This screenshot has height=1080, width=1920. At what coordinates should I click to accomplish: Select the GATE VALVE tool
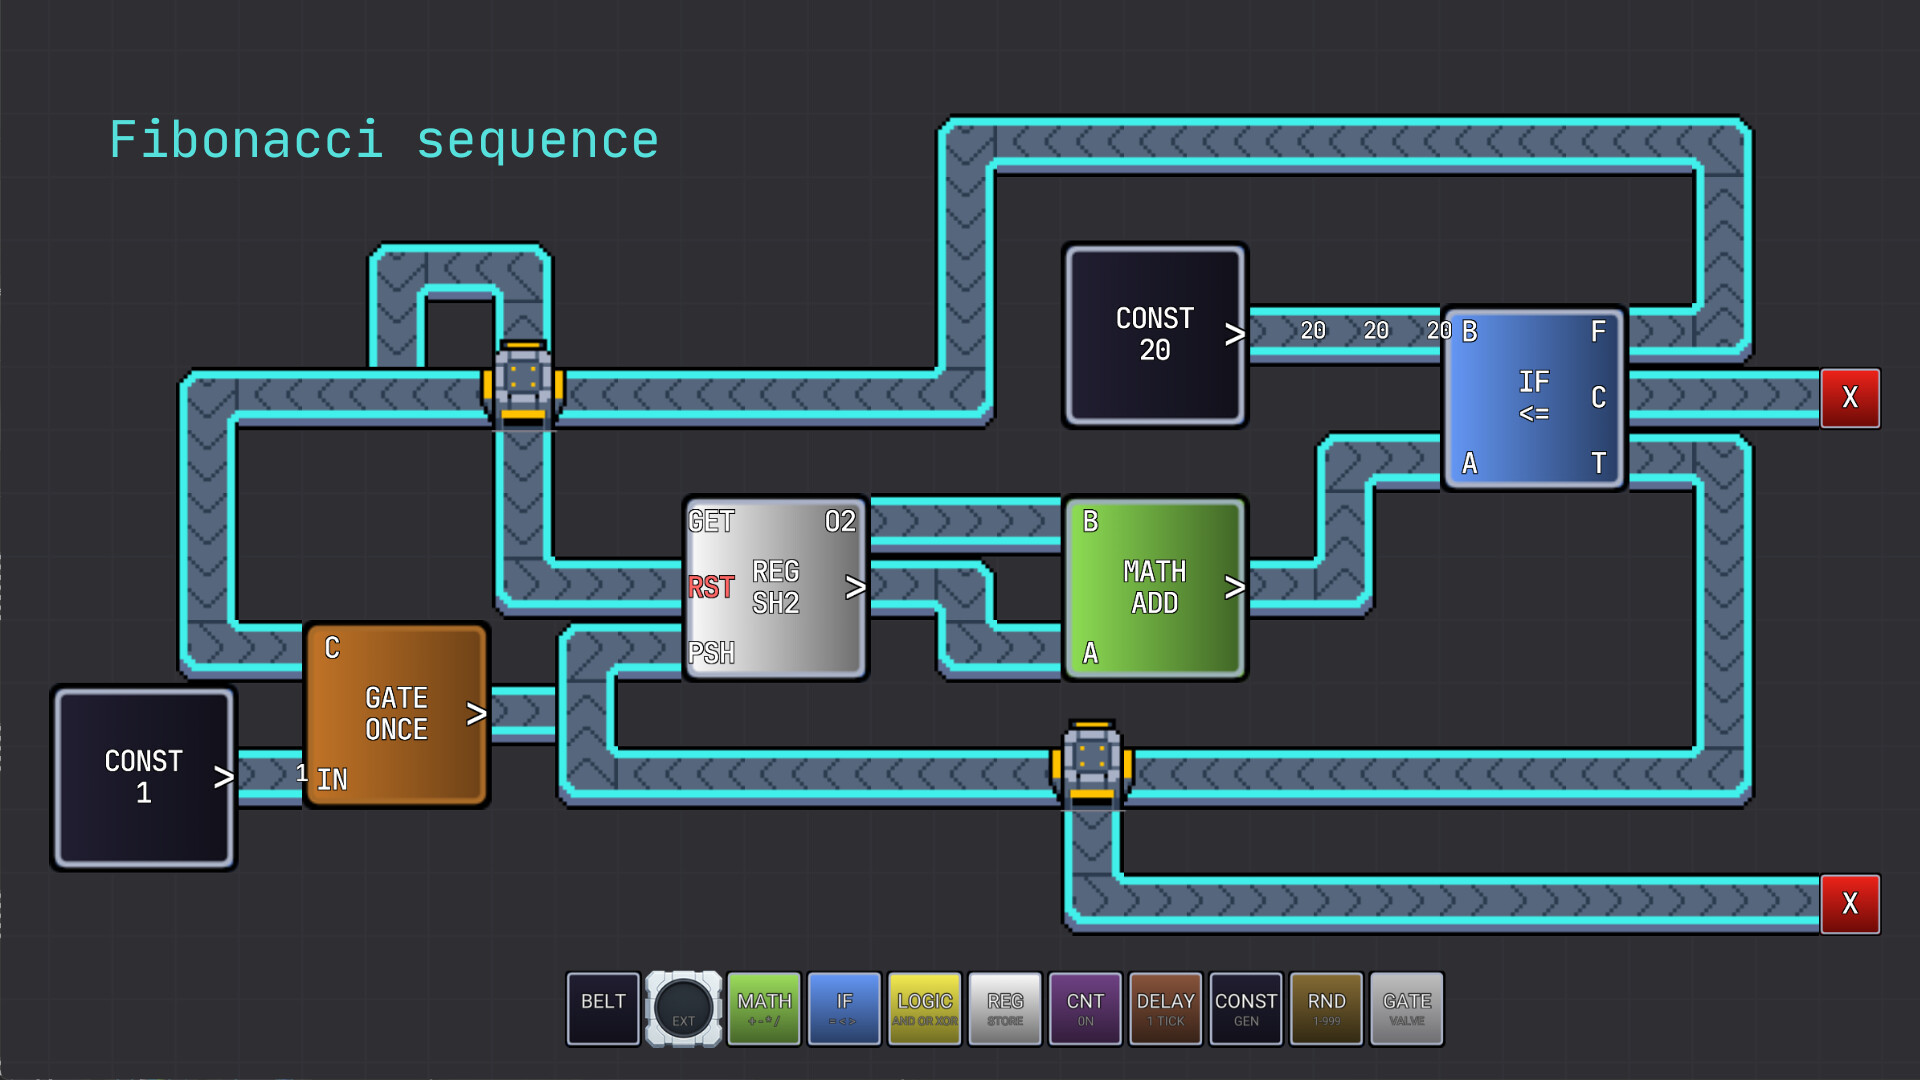point(1406,1008)
